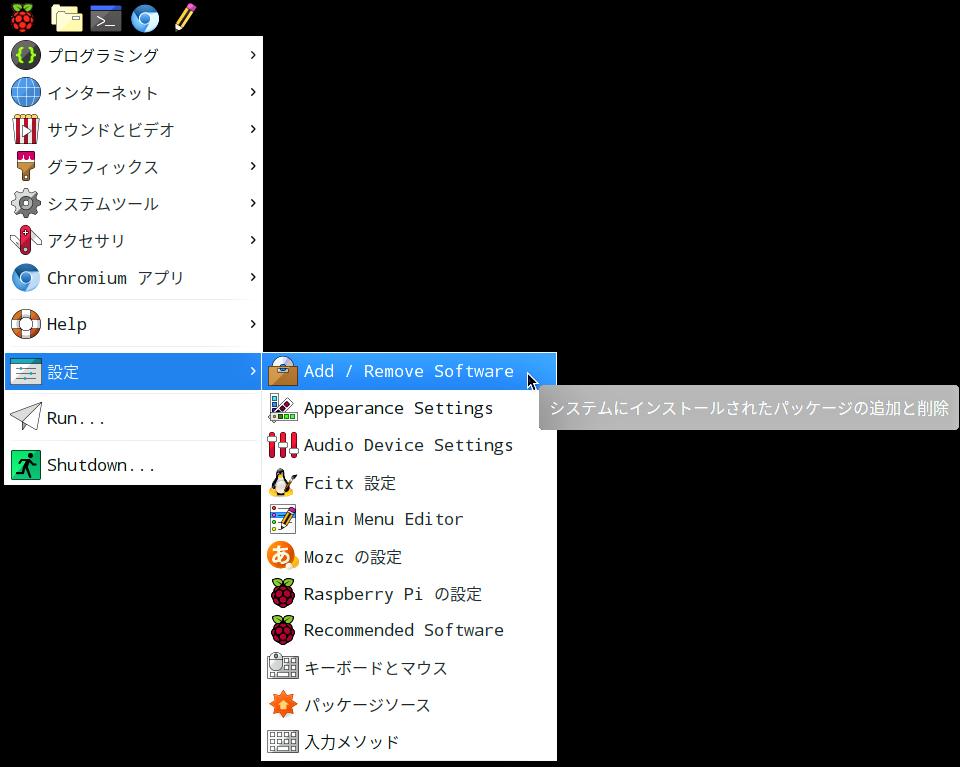Open Audio Device Settings entry
The height and width of the screenshot is (767, 960).
[x=409, y=445]
